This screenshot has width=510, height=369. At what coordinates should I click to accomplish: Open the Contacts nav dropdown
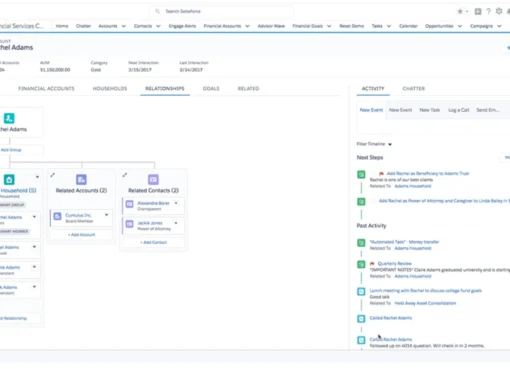[x=158, y=26]
